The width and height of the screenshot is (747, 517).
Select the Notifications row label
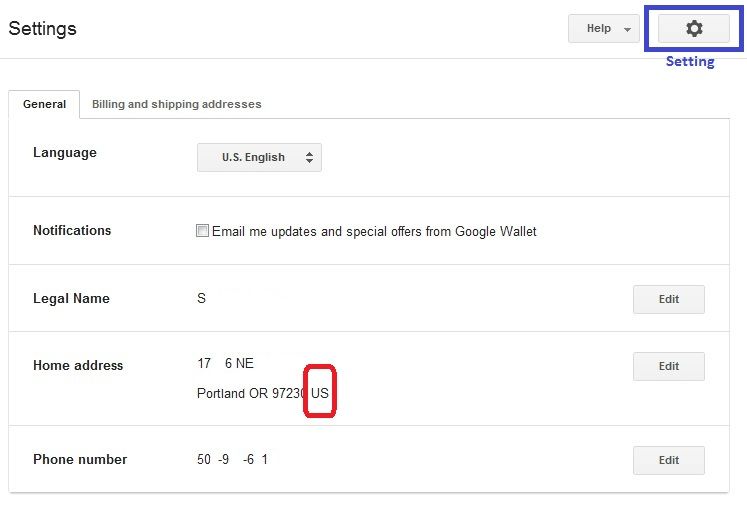(72, 230)
